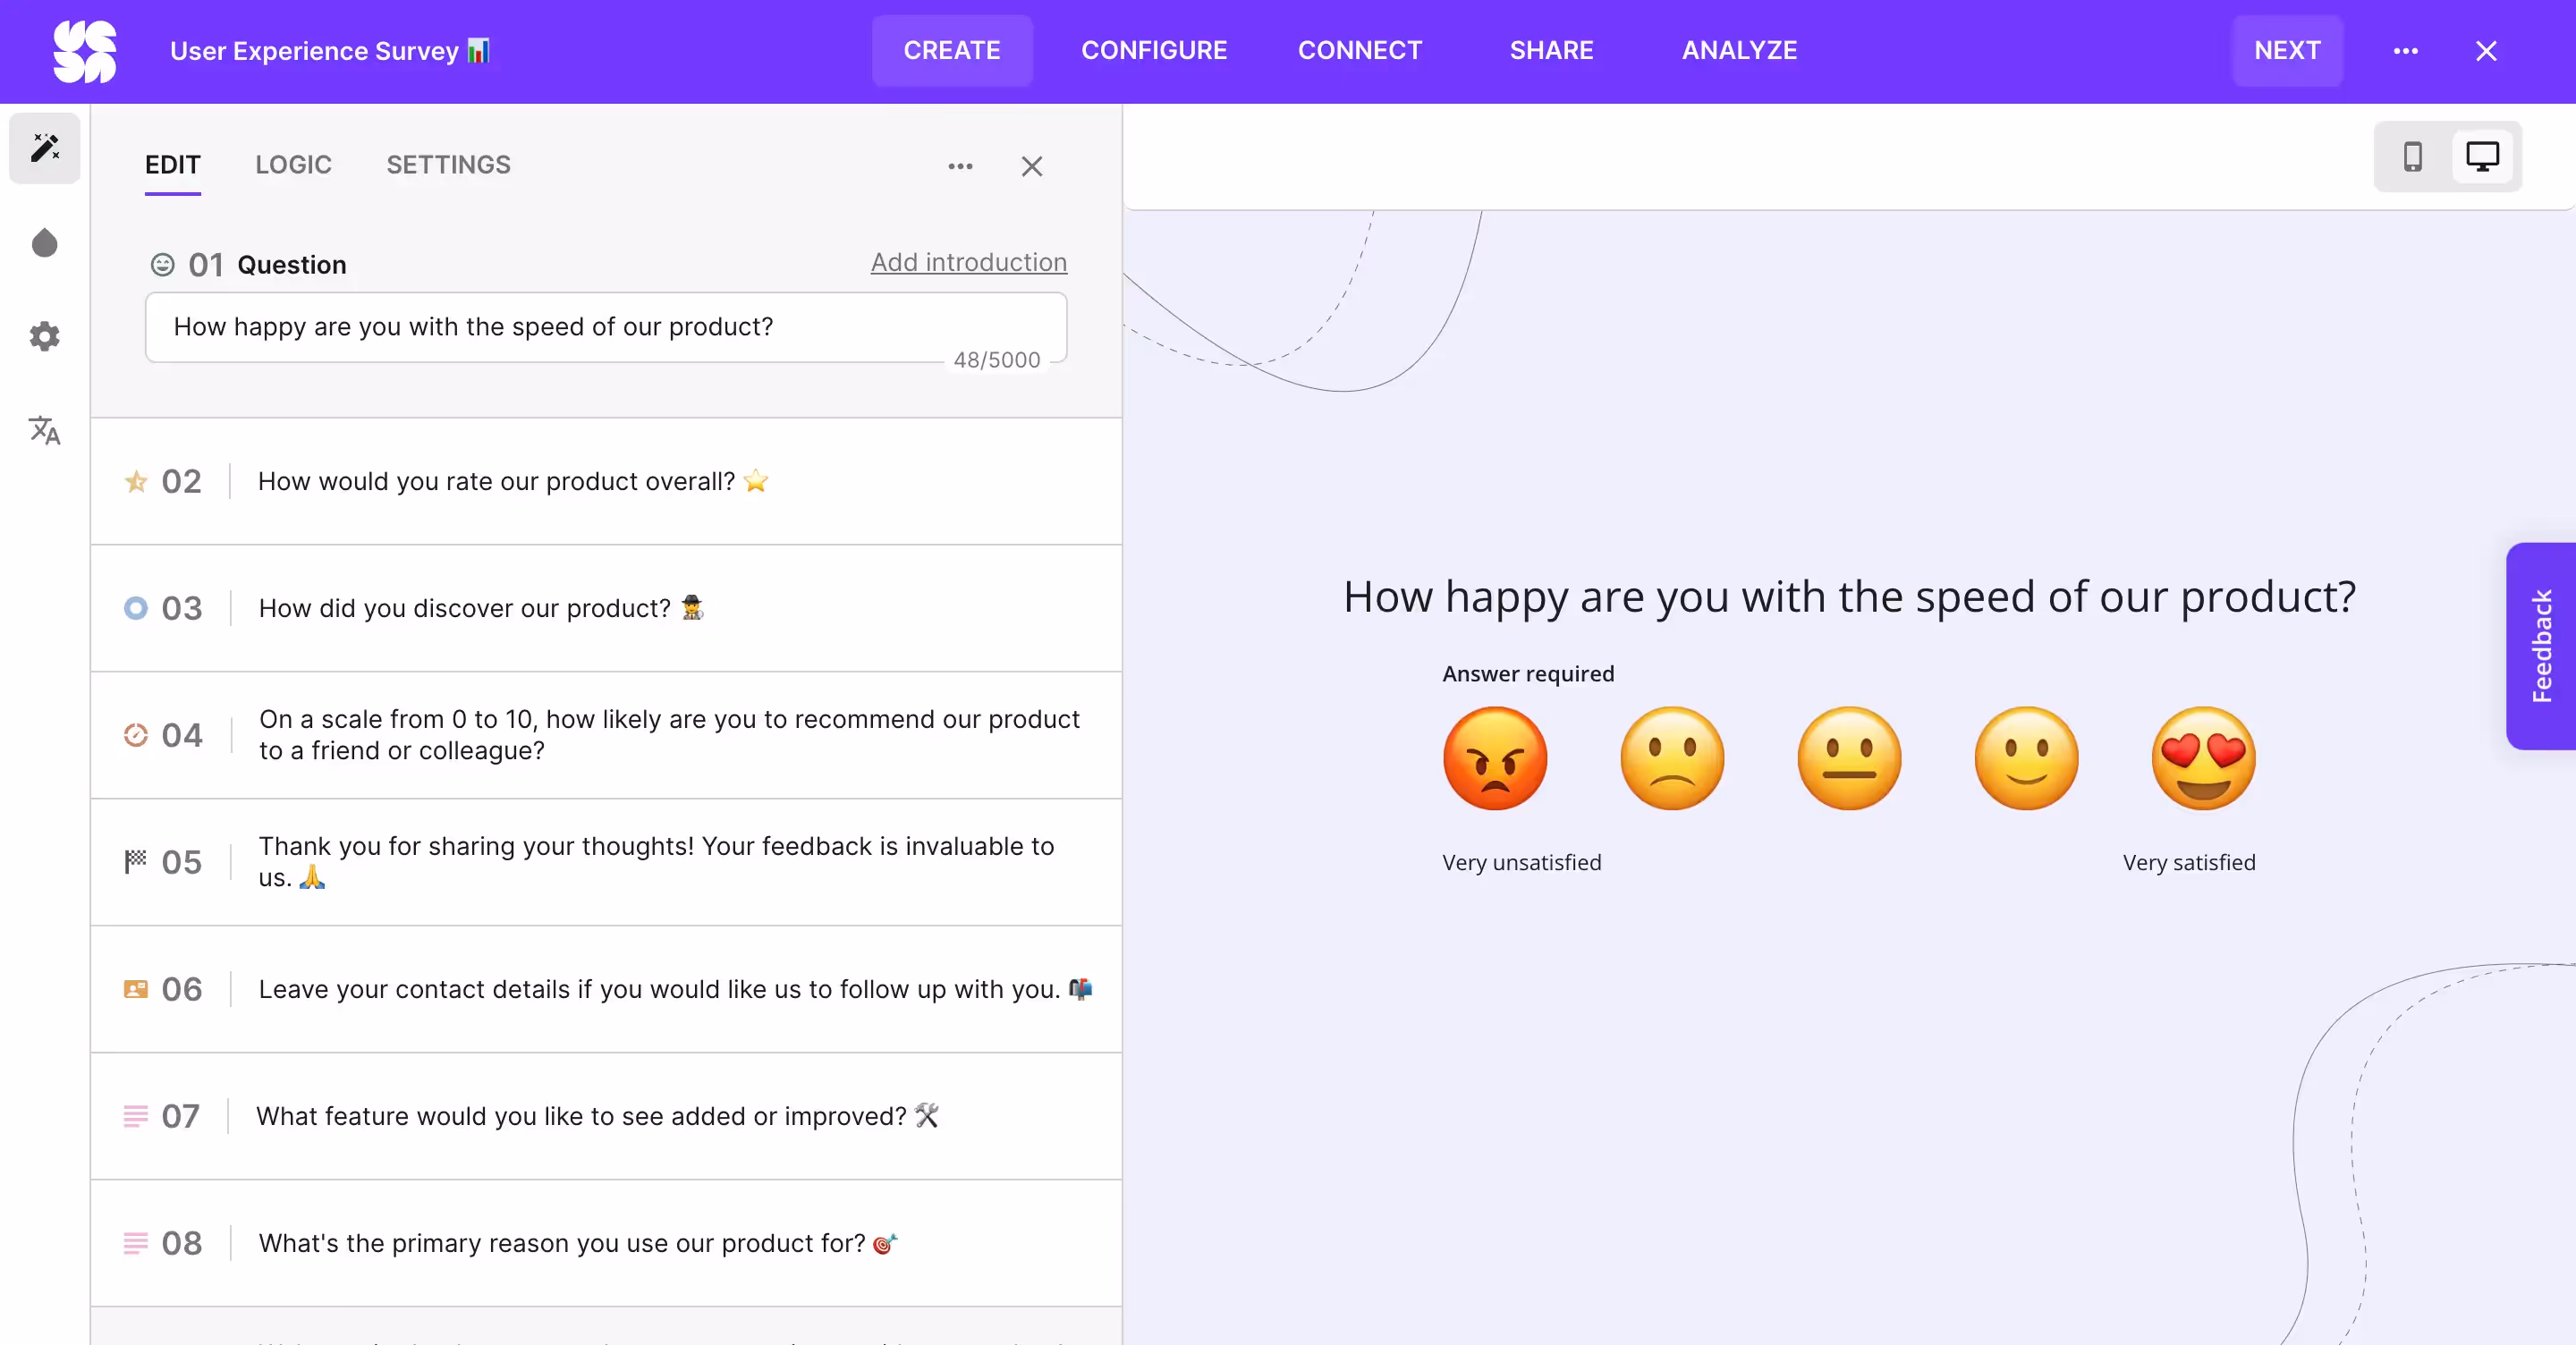
Task: Switch to the LOGIC tab
Action: (293, 165)
